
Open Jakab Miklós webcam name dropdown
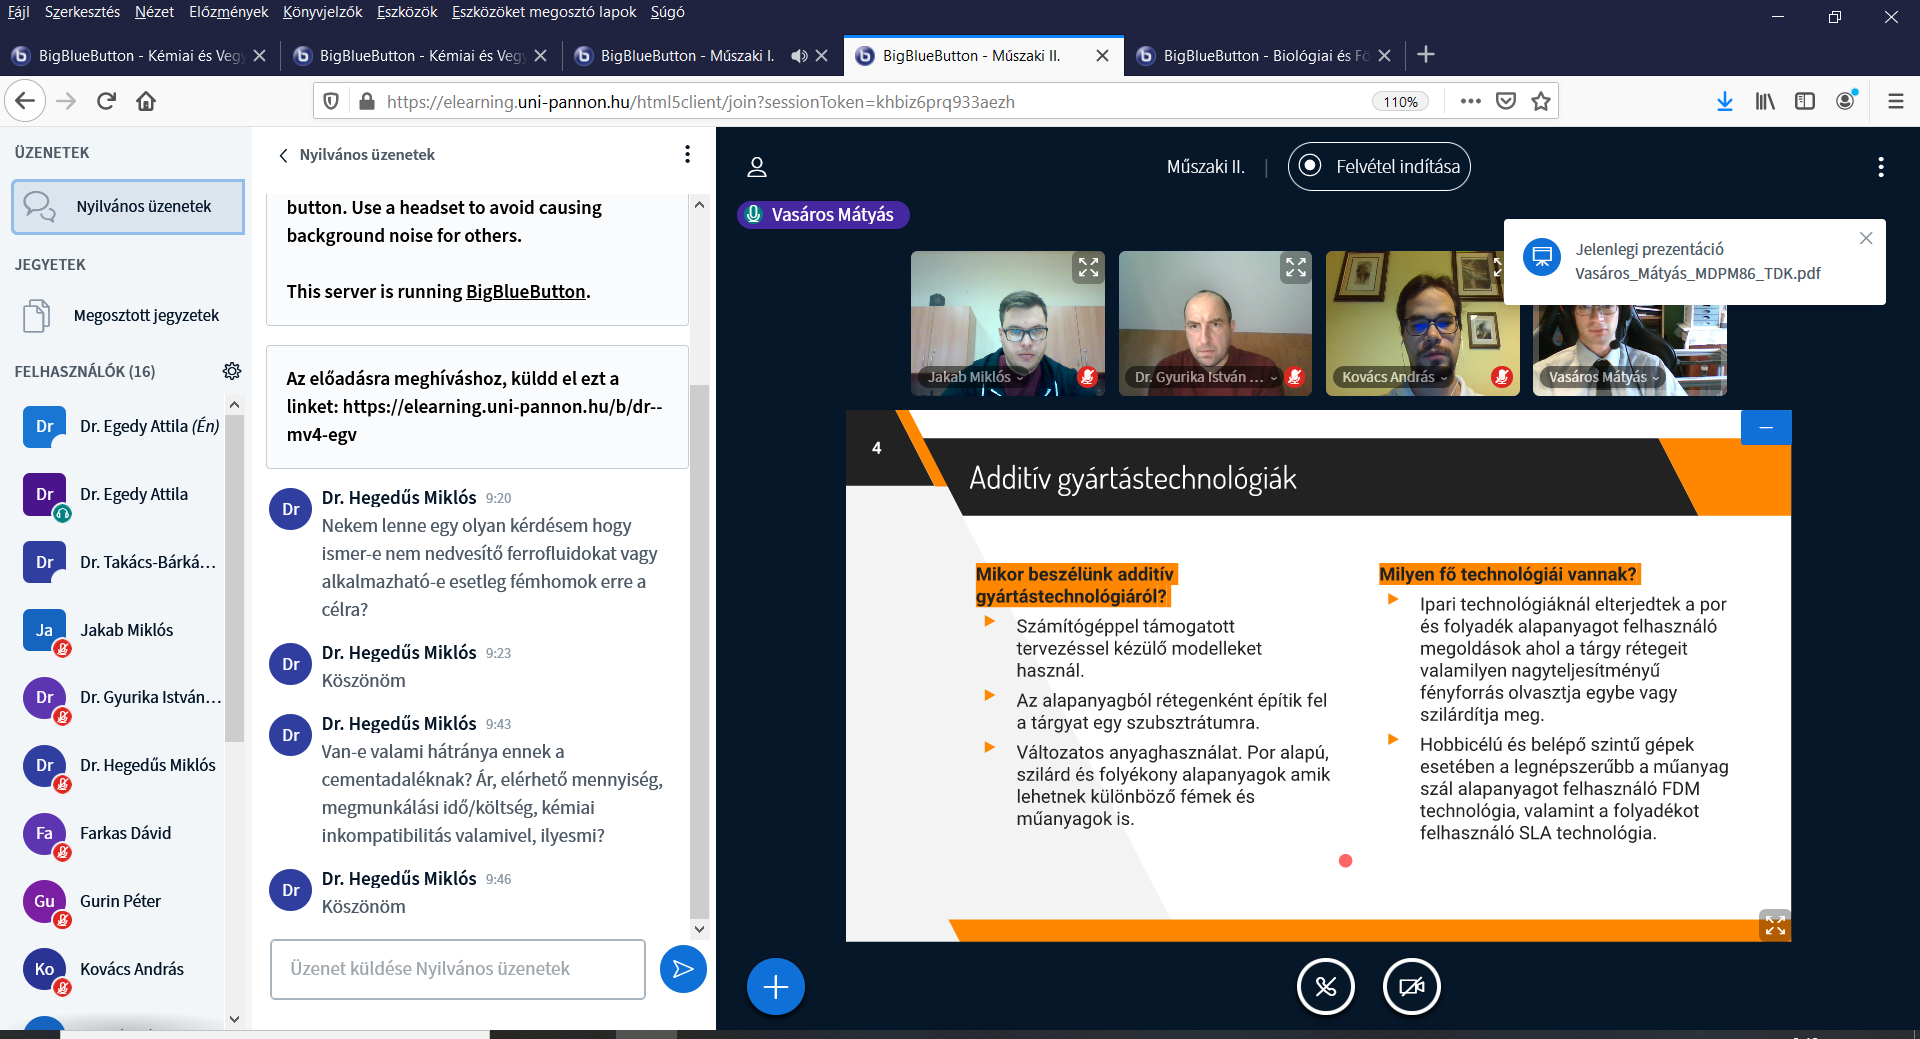[975, 377]
